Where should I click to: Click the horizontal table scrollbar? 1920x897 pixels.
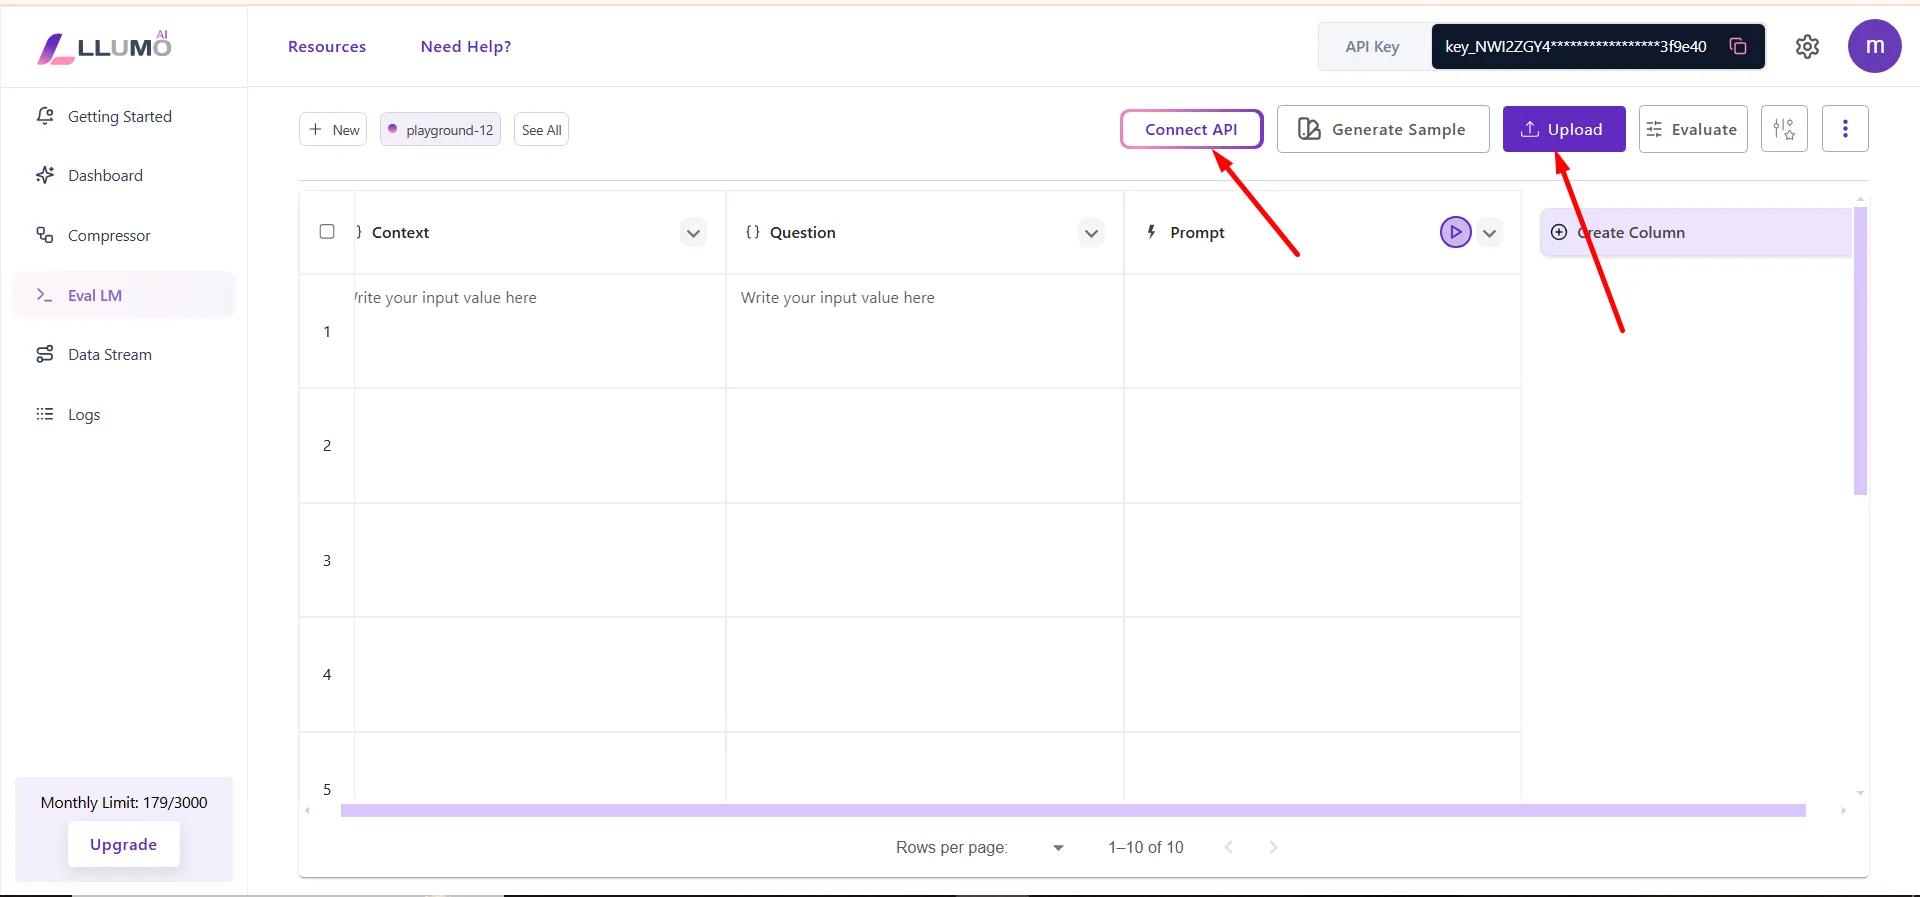tap(1073, 810)
